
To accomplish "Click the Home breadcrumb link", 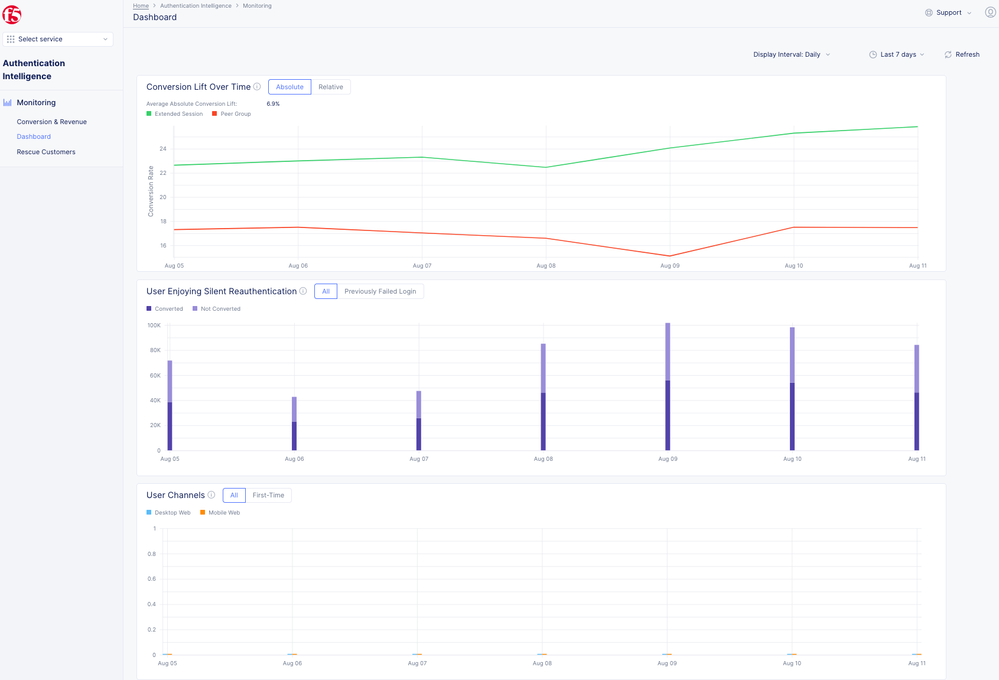I will pyautogui.click(x=141, y=6).
